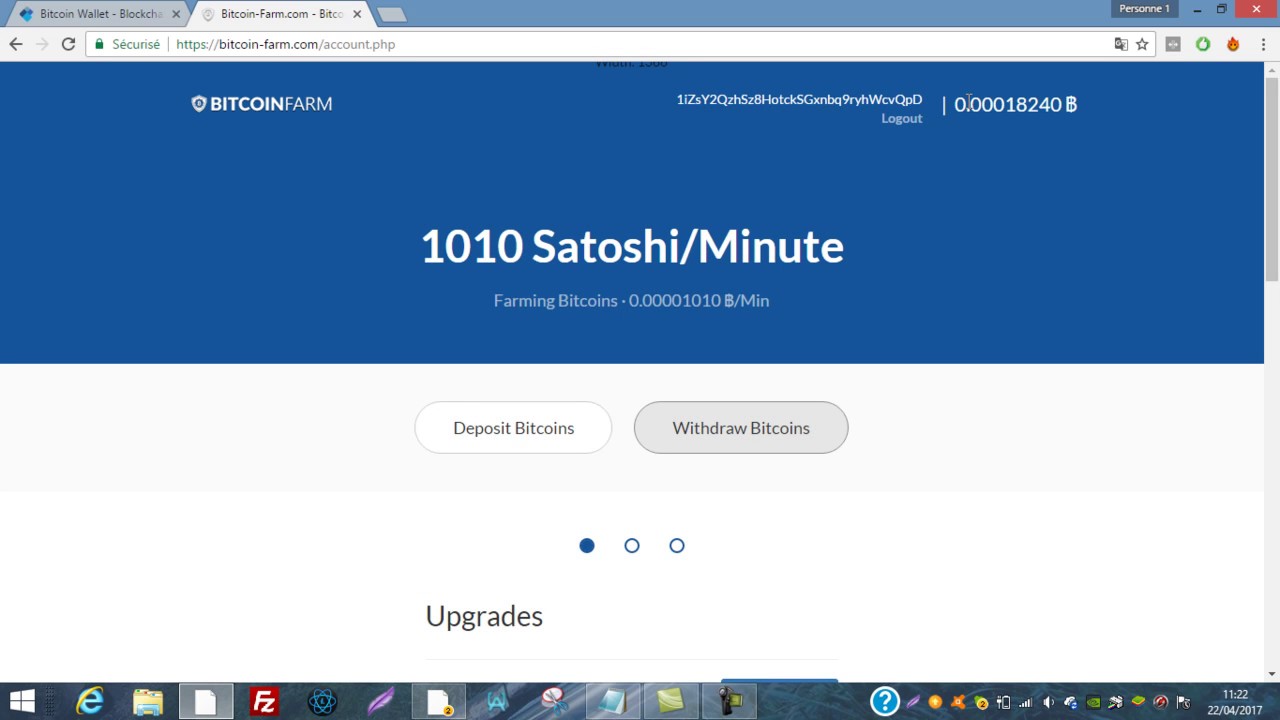Open the camcorder recorder taskbar app
Viewport: 1280px width, 720px height.
729,701
